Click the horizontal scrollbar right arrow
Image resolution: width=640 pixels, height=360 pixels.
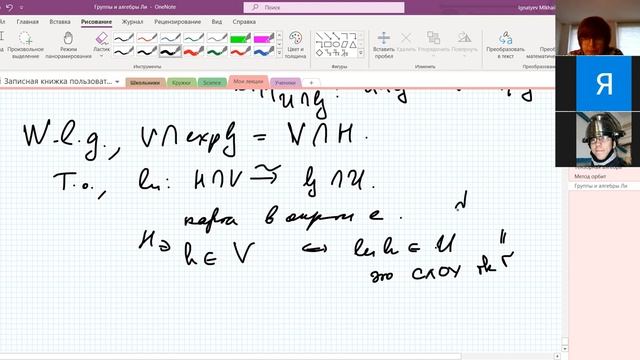point(557,356)
